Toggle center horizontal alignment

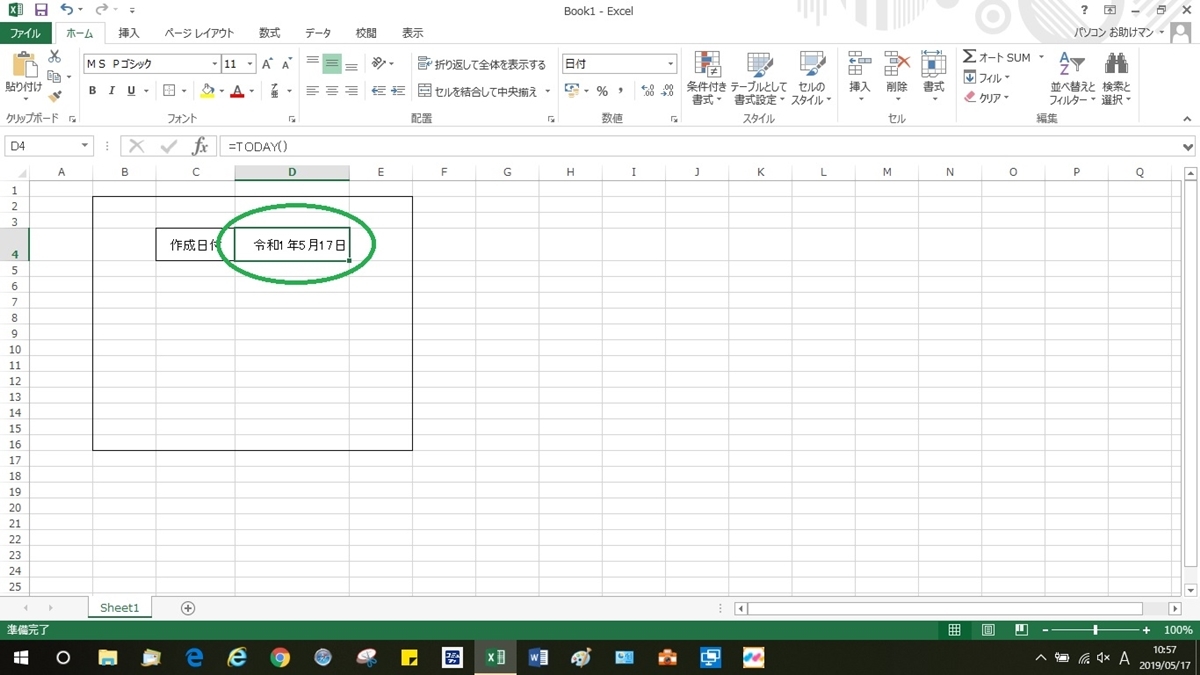click(332, 91)
